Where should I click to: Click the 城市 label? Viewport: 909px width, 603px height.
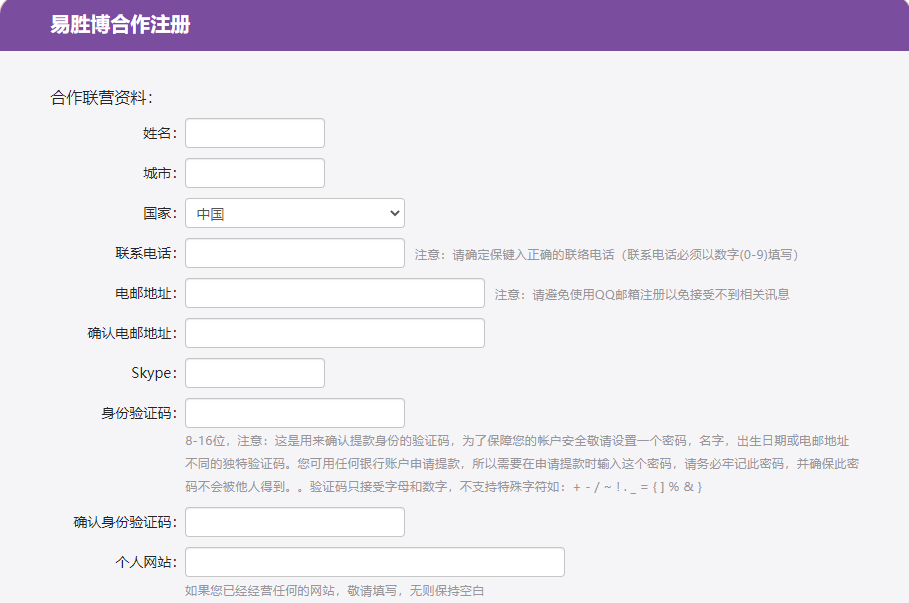point(160,173)
